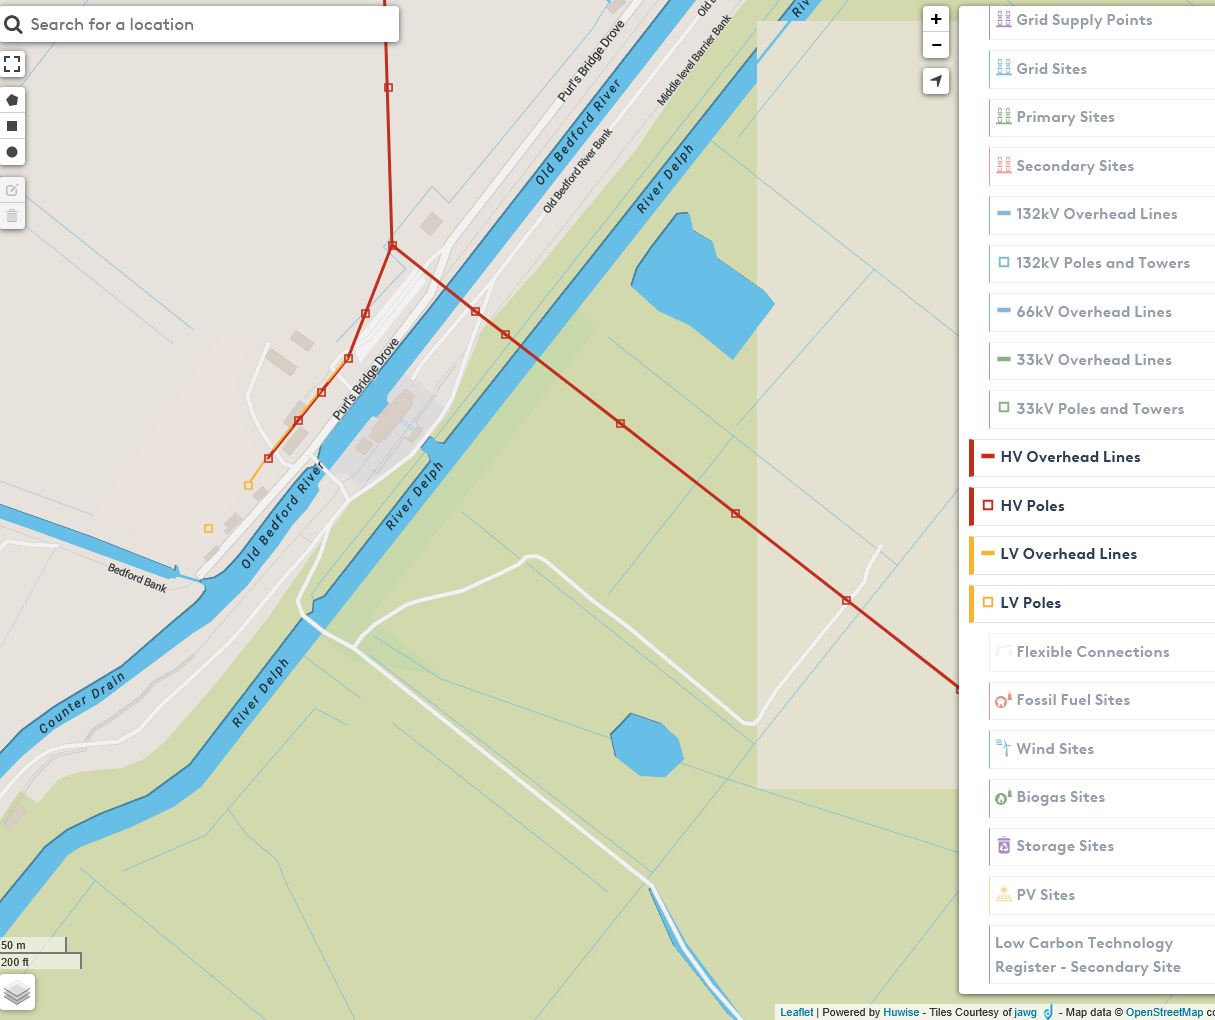The image size is (1215, 1020).
Task: Toggle HV Overhead Lines layer off
Action: pyautogui.click(x=1070, y=457)
